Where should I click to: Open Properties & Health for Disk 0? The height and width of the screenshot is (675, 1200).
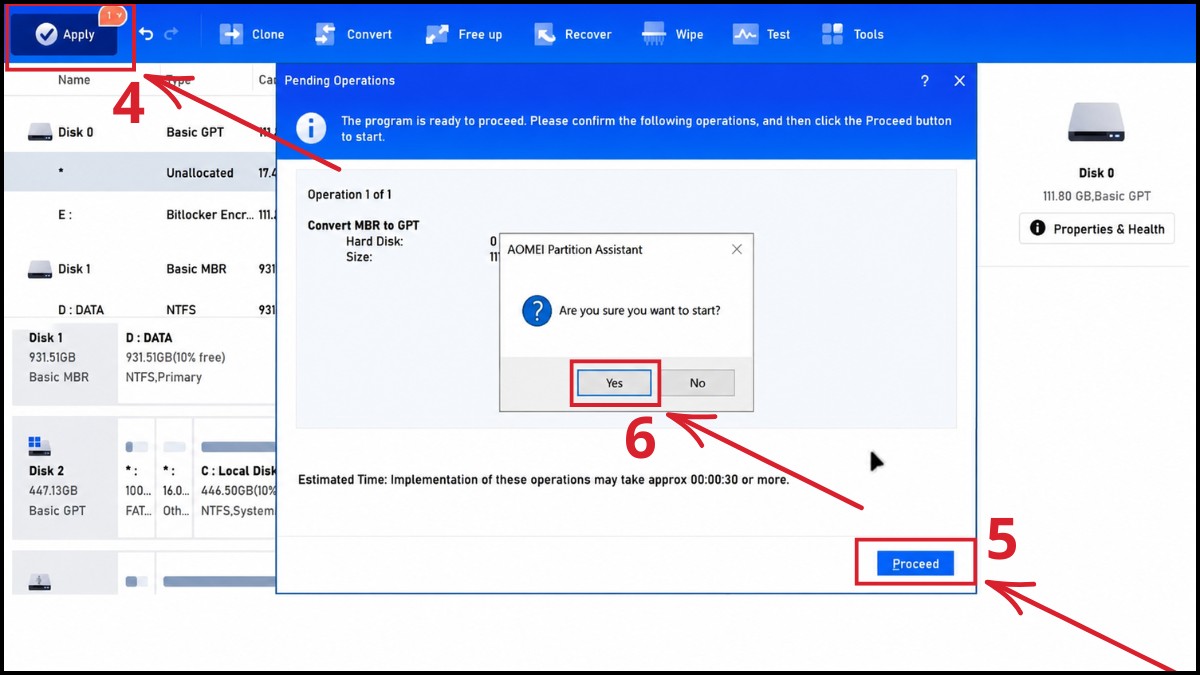[1097, 229]
